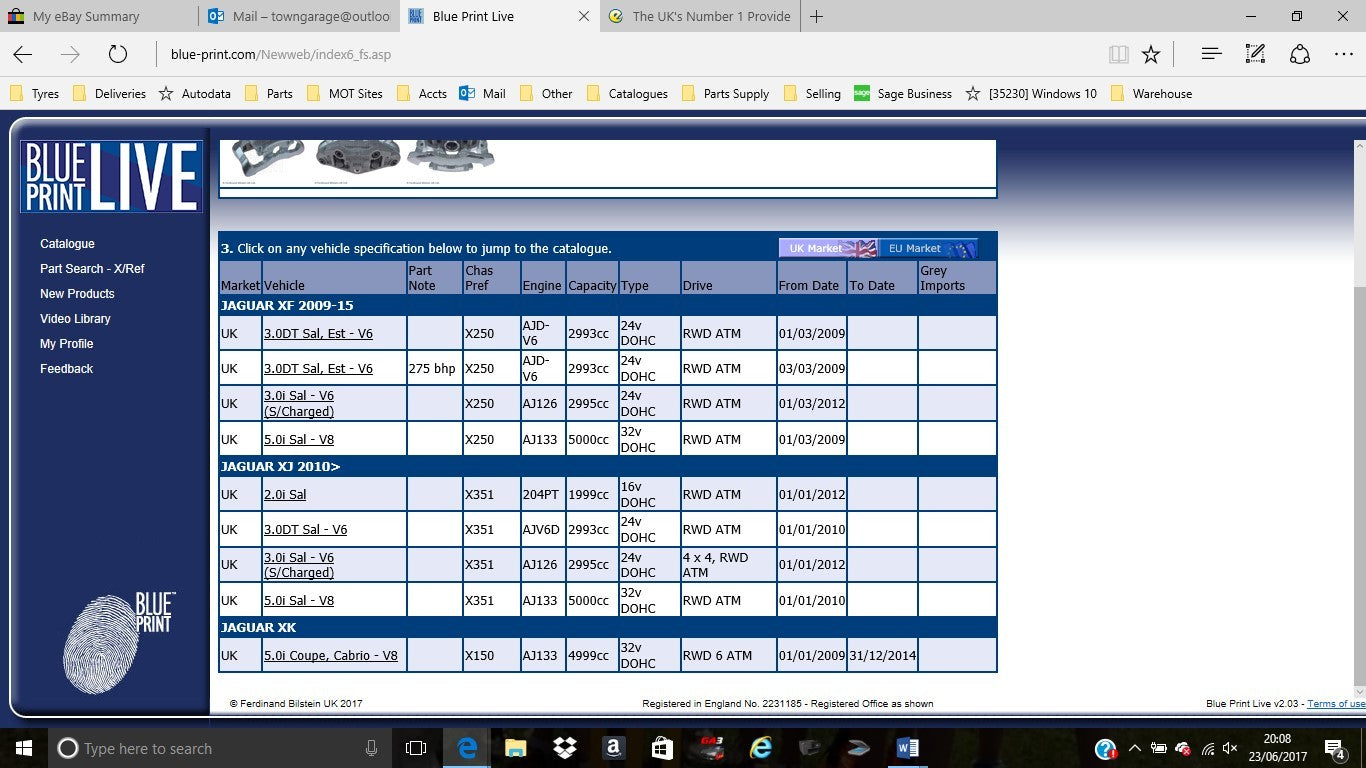Show hidden system tray icons chevron
The image size is (1366, 768).
pyautogui.click(x=1134, y=748)
